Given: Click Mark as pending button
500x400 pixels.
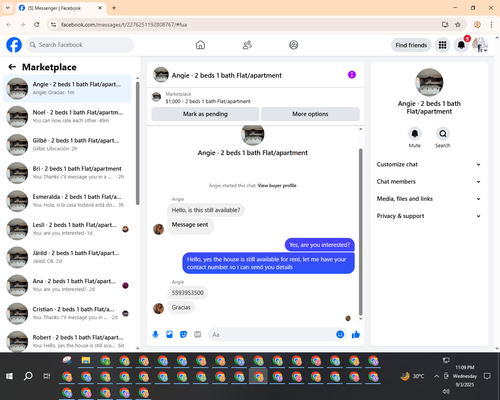Looking at the screenshot, I should click(x=205, y=114).
